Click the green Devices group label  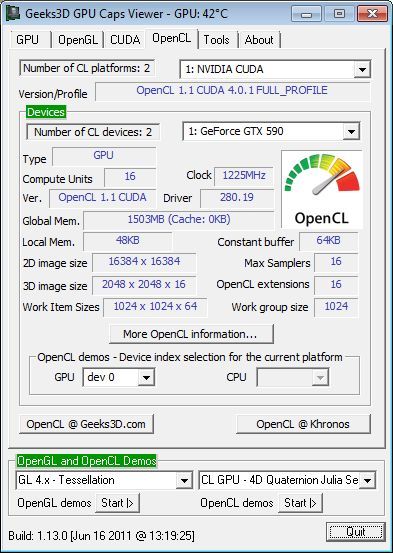[x=46, y=112]
